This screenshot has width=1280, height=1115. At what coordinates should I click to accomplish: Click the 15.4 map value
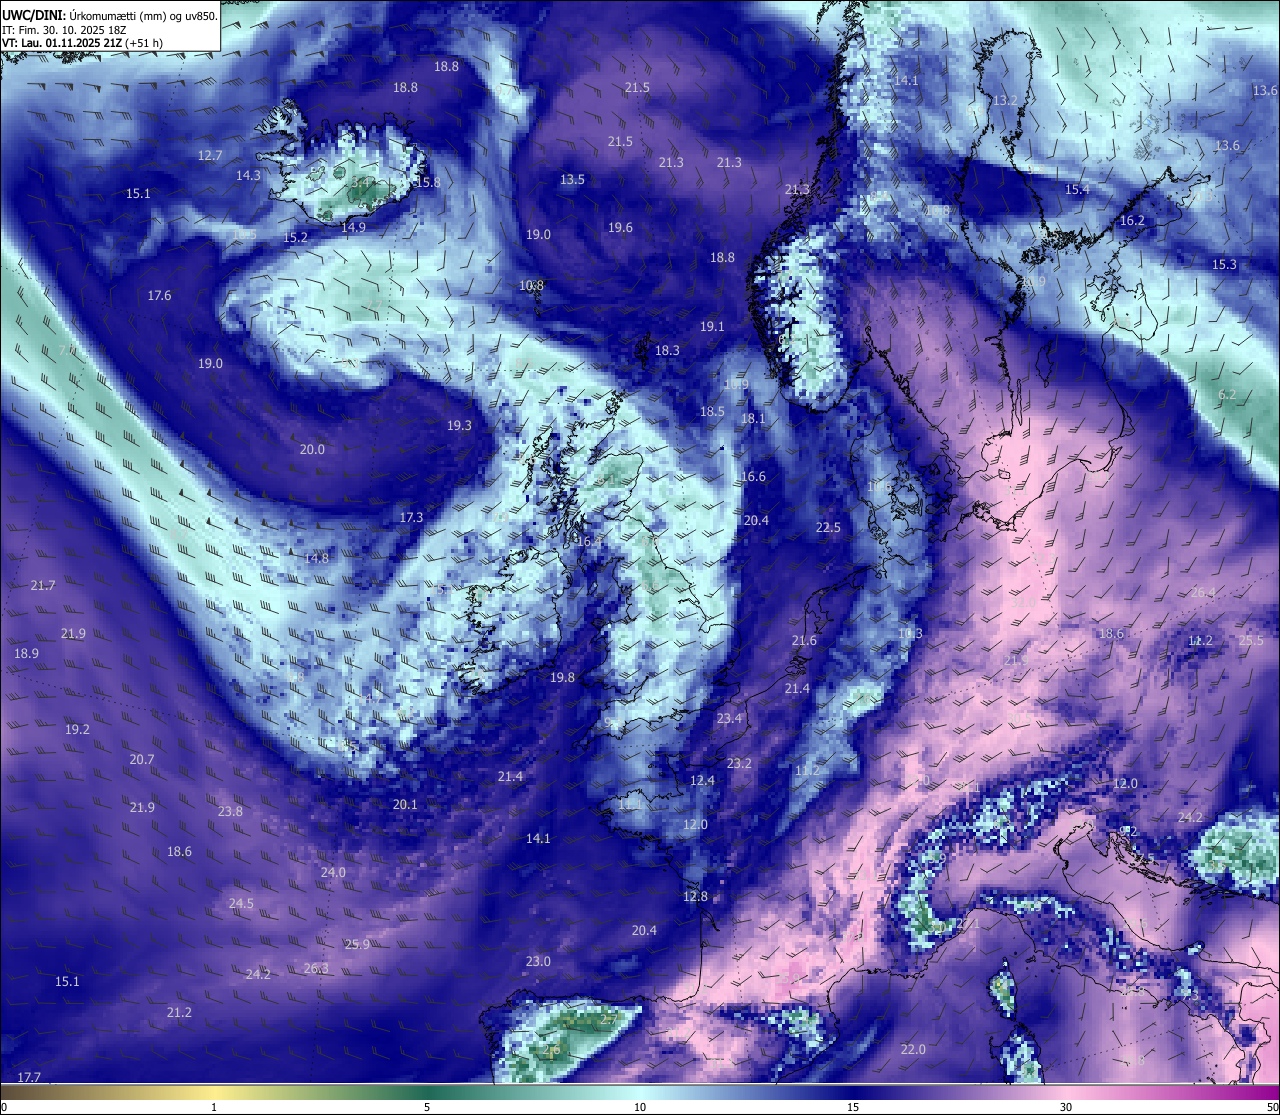(x=1077, y=189)
